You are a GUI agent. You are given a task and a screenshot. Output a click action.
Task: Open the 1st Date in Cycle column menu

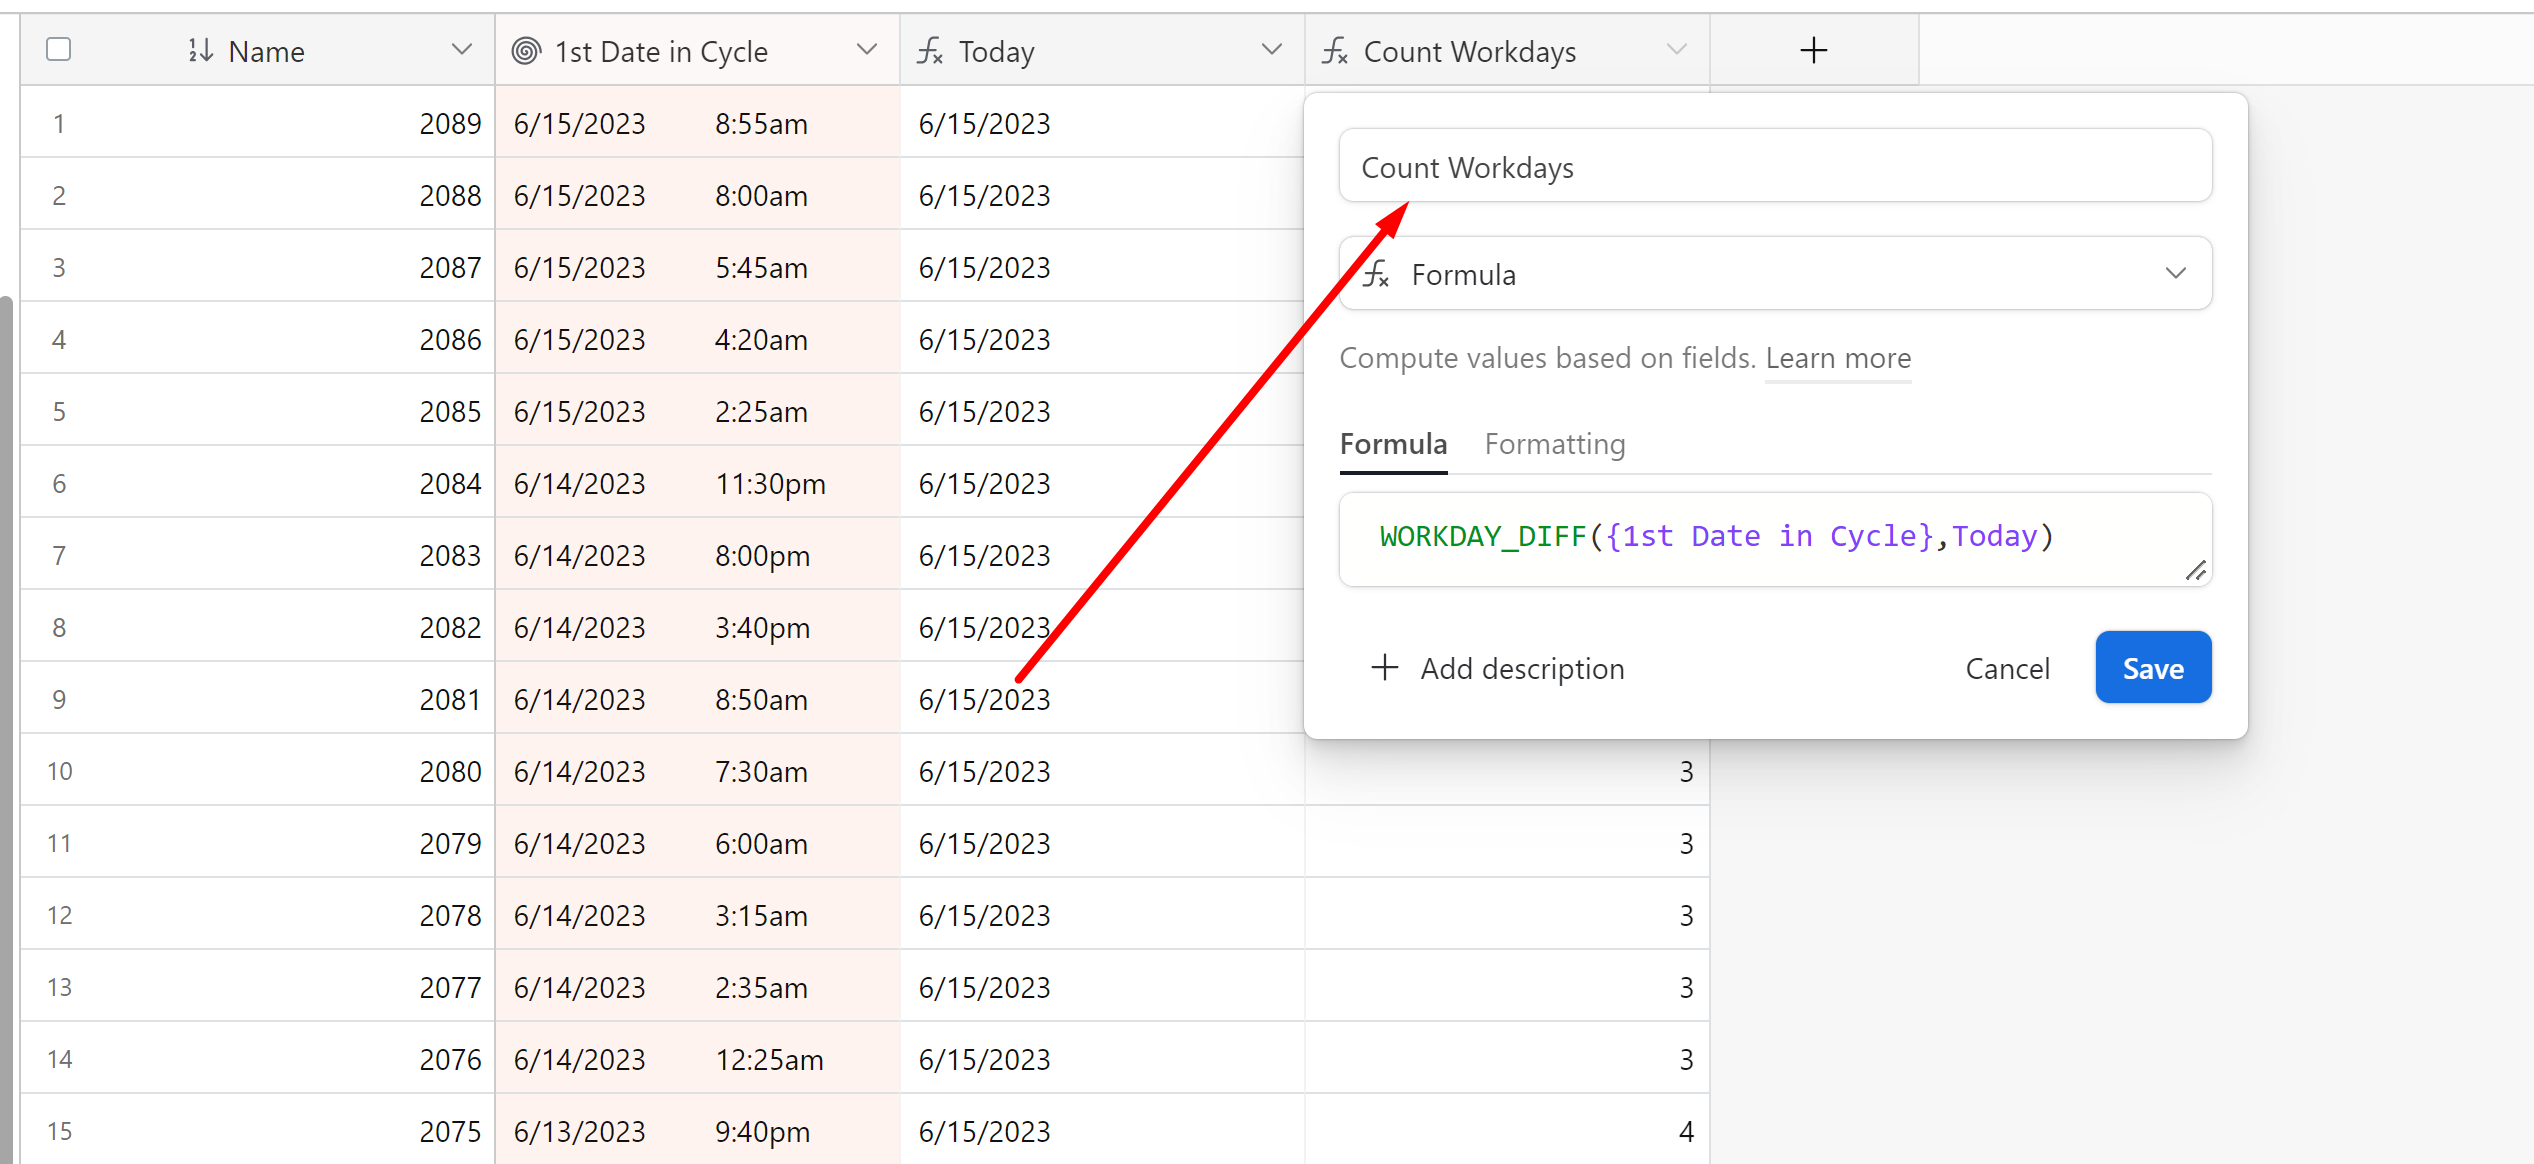point(867,50)
